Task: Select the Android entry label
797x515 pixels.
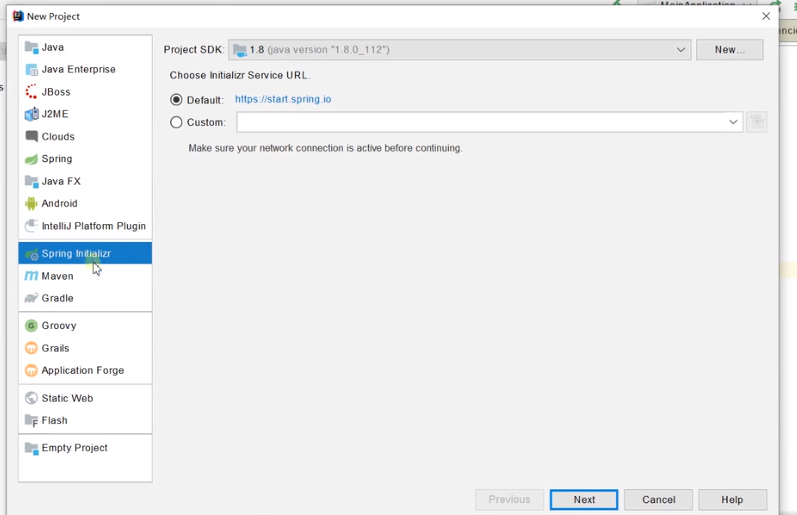Action: (59, 203)
